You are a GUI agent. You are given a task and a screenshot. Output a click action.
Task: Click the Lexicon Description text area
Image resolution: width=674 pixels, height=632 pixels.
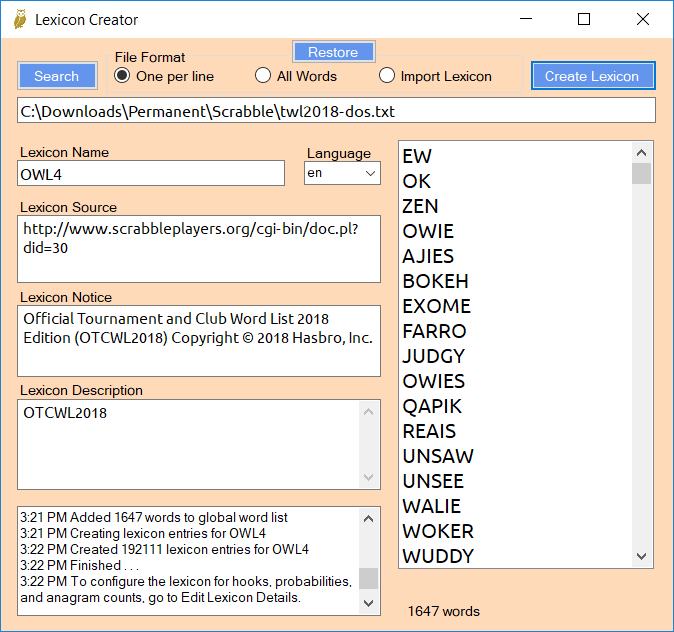189,444
